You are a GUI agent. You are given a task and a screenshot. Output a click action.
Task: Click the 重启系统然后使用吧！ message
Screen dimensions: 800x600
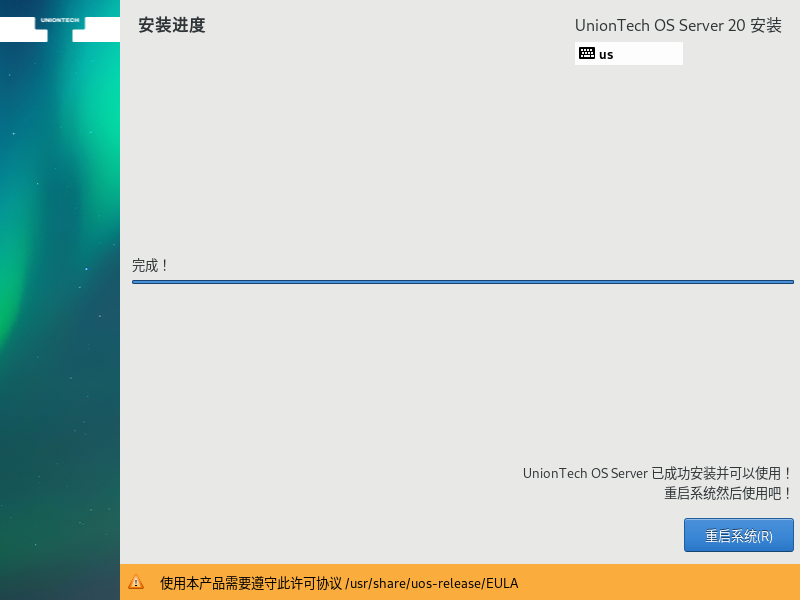click(x=728, y=493)
